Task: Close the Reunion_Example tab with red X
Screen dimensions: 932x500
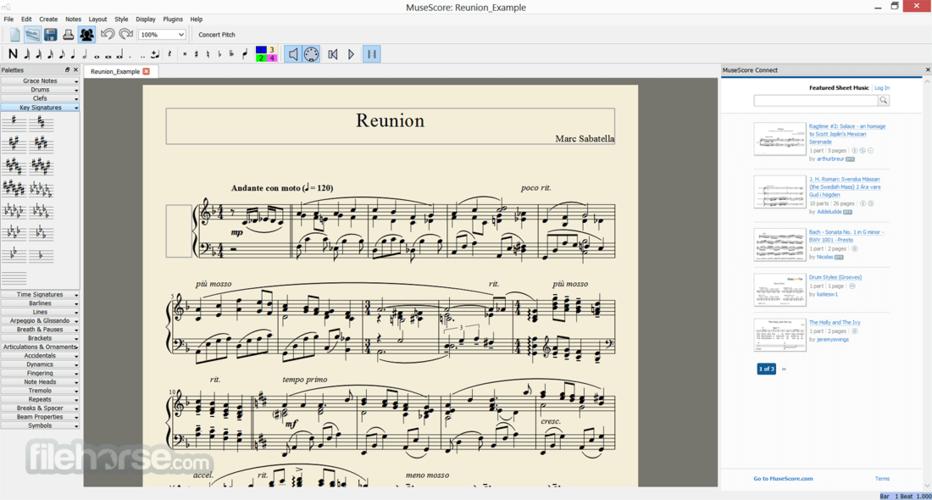Action: coord(146,71)
